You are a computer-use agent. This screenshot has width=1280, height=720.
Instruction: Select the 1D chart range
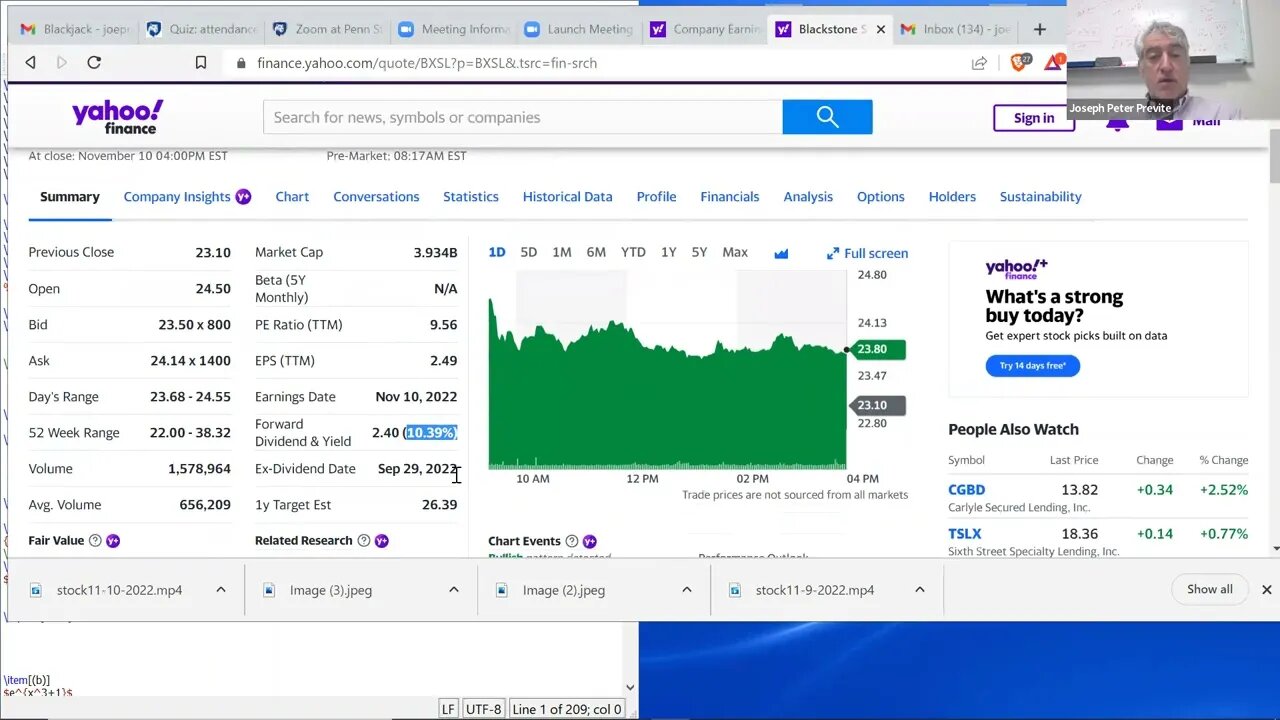point(497,252)
